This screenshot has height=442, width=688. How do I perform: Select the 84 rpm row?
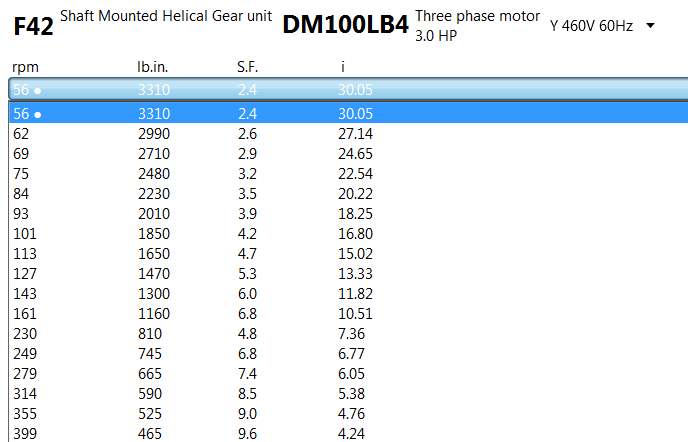(x=348, y=194)
